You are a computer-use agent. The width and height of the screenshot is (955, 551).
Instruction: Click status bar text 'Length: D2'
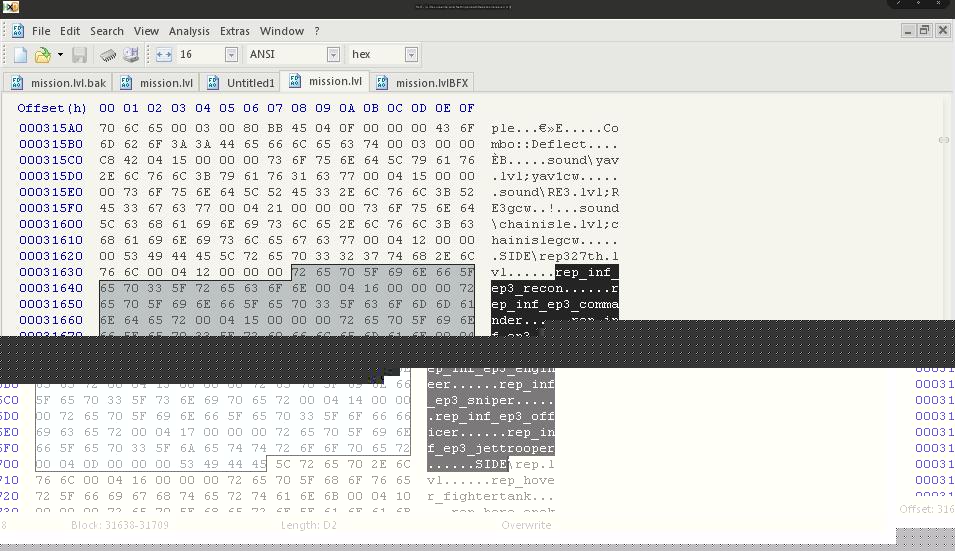tap(309, 525)
